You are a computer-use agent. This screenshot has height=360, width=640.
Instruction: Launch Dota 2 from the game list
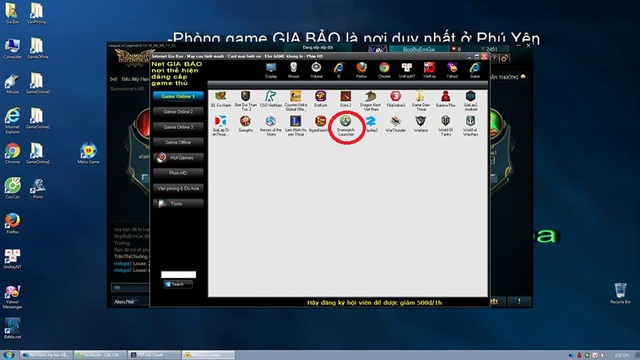[x=345, y=99]
